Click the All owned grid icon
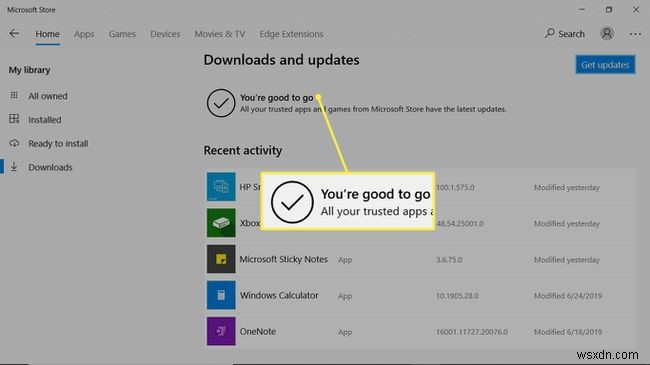Image resolution: width=650 pixels, height=365 pixels. click(x=14, y=95)
